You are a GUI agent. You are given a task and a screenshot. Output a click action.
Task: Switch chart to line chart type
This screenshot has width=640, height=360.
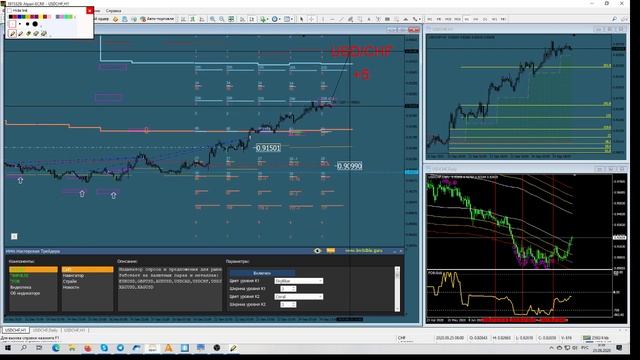click(x=202, y=19)
